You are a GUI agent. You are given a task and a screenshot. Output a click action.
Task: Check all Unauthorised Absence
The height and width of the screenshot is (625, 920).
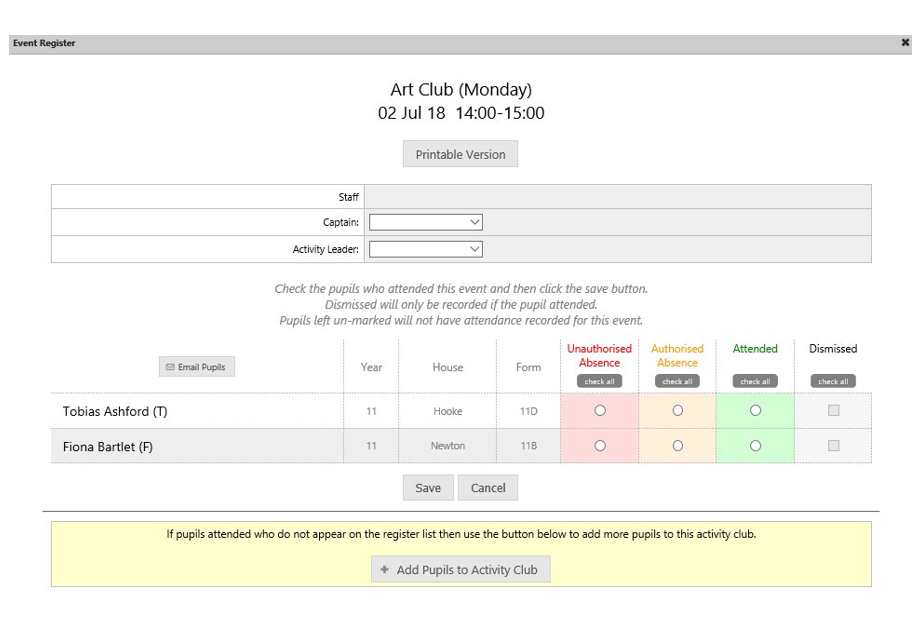tap(599, 381)
